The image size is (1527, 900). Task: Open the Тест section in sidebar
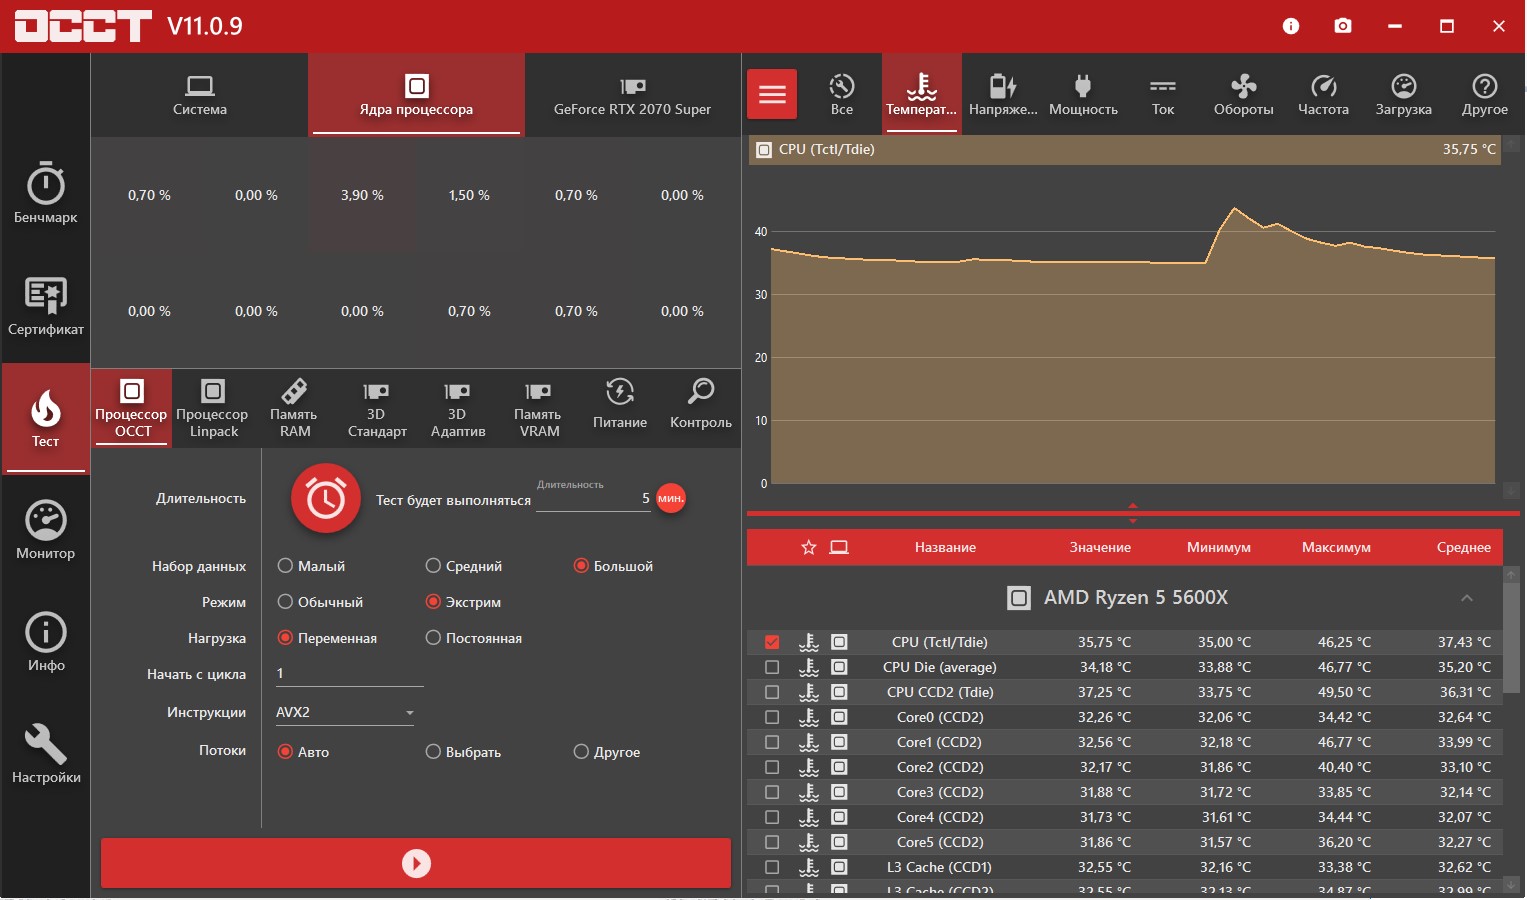[45, 418]
